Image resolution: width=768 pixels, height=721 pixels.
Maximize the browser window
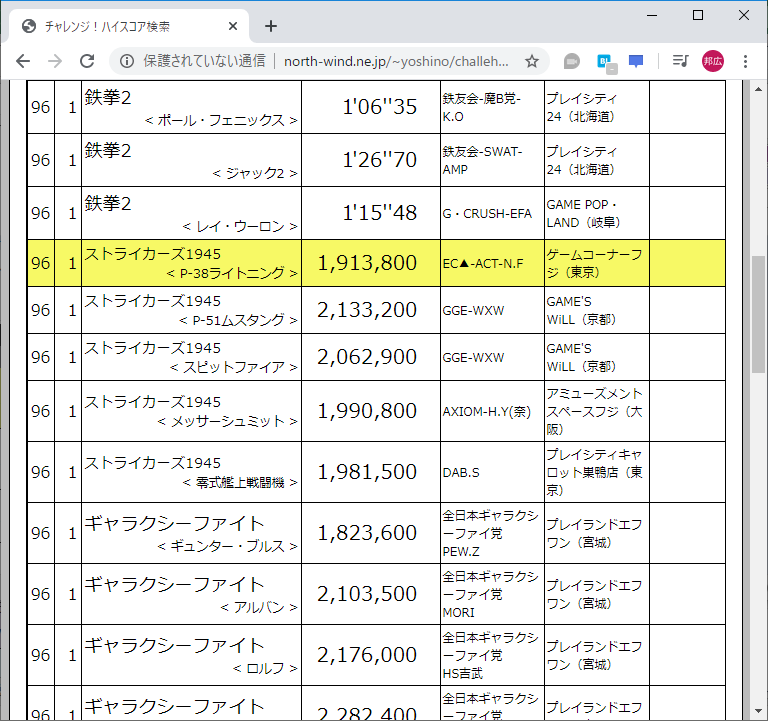tap(698, 15)
